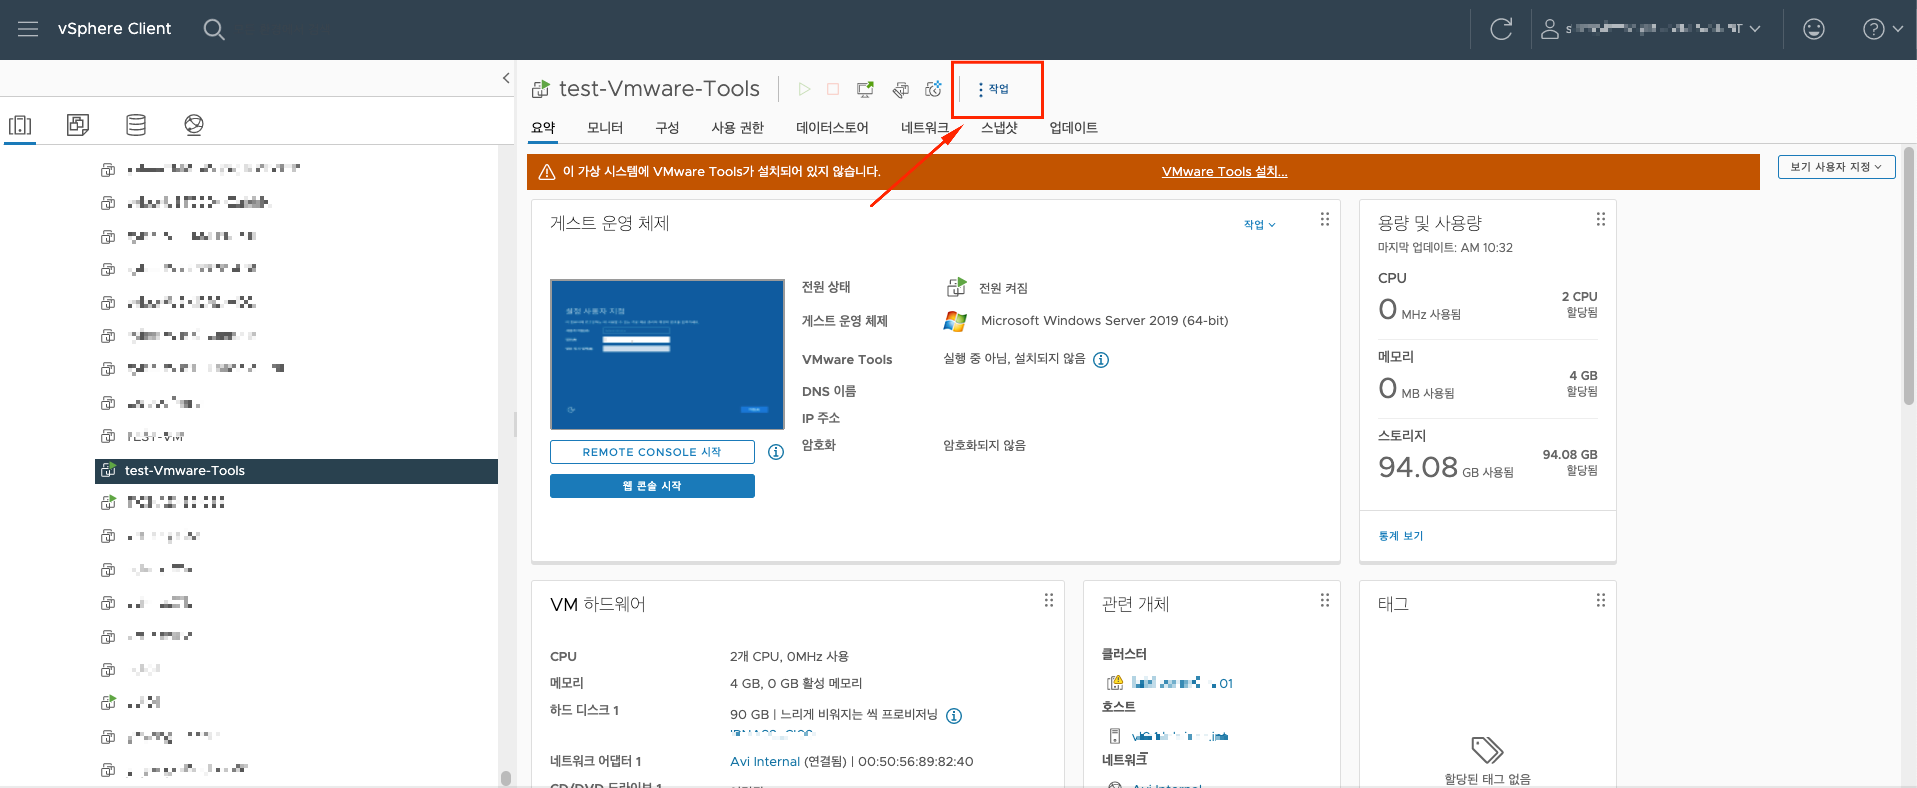Viewport: 1917px width, 788px height.
Task: Click guest OS card drag handle
Action: point(1325,219)
